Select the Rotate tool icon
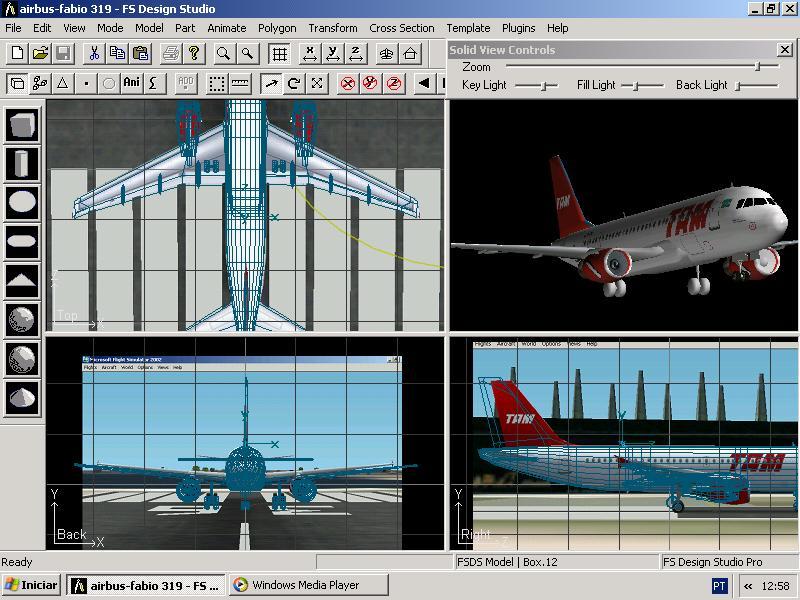This screenshot has width=800, height=600. click(294, 83)
